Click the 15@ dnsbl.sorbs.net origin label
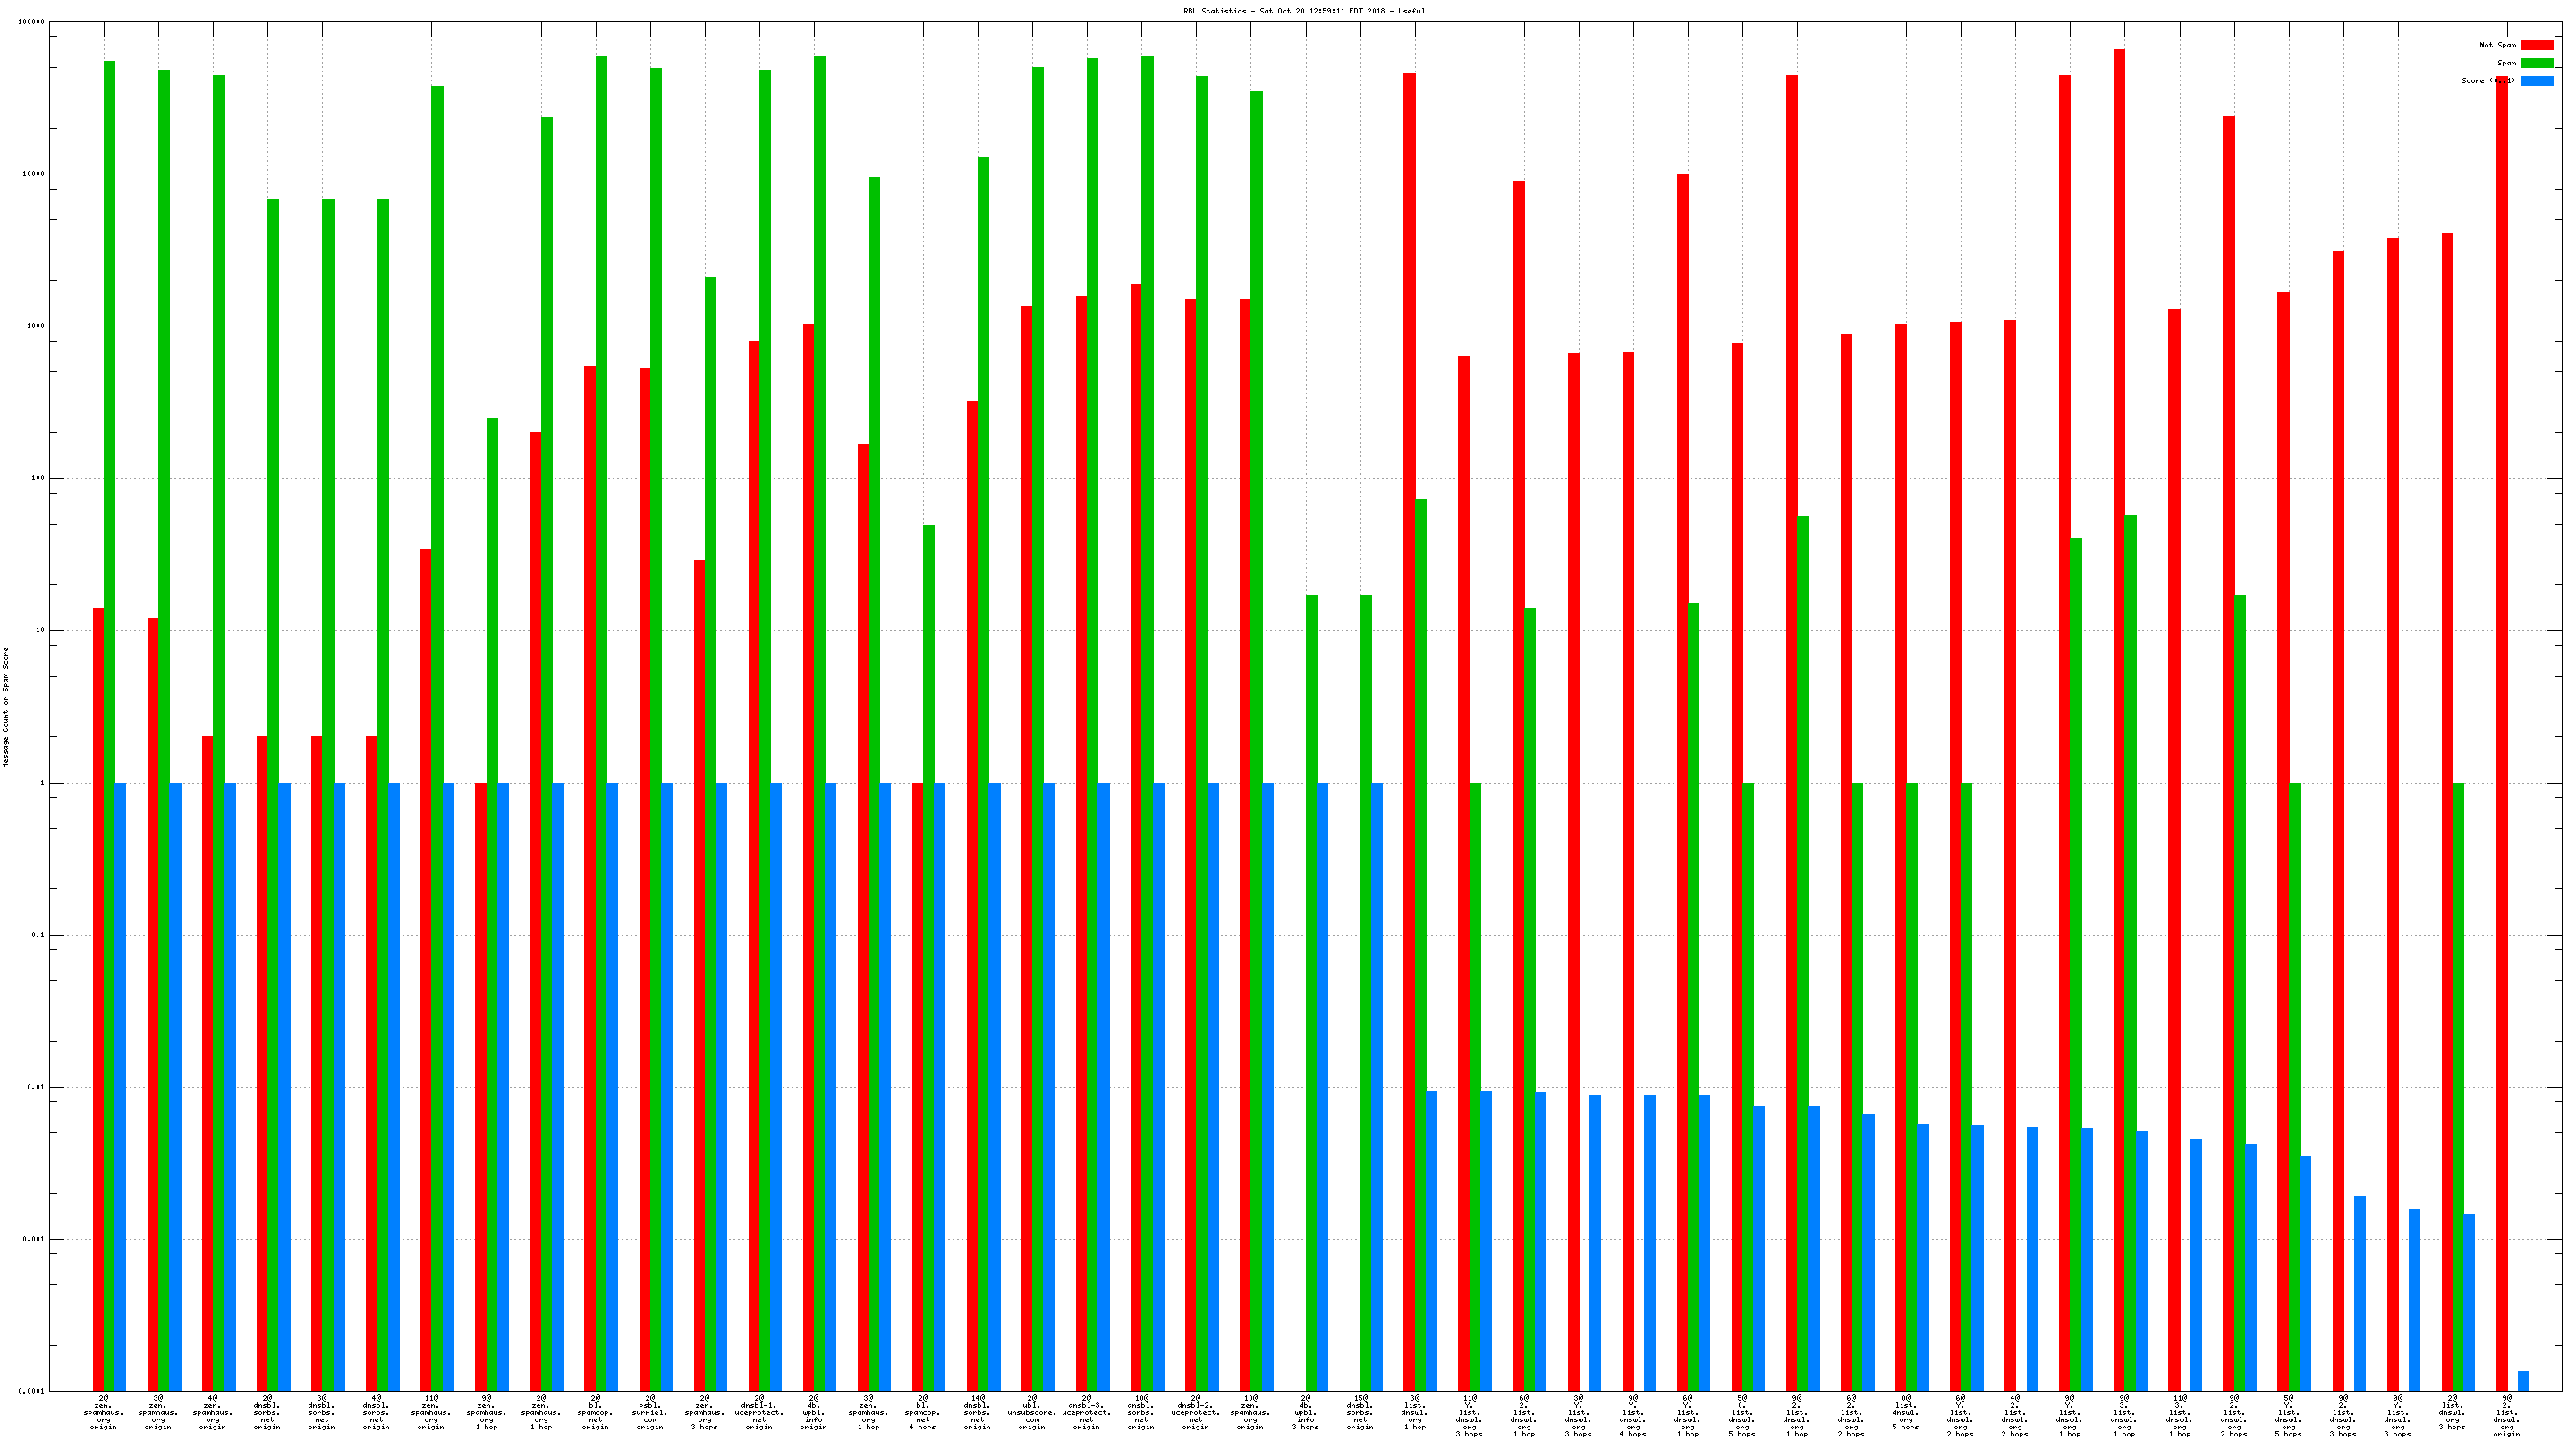This screenshot has width=2576, height=1449. click(x=1360, y=1412)
